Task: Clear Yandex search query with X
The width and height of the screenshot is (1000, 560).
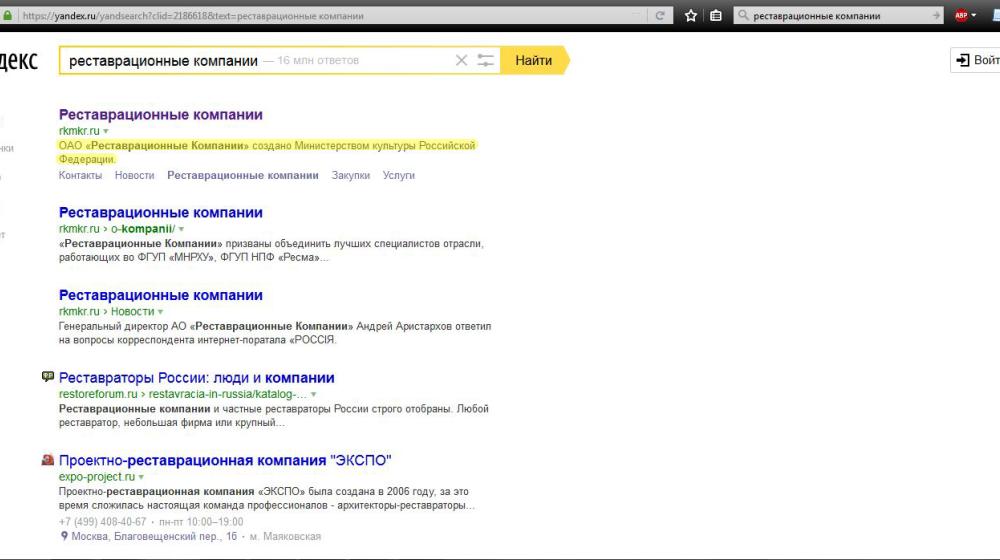Action: [x=461, y=61]
